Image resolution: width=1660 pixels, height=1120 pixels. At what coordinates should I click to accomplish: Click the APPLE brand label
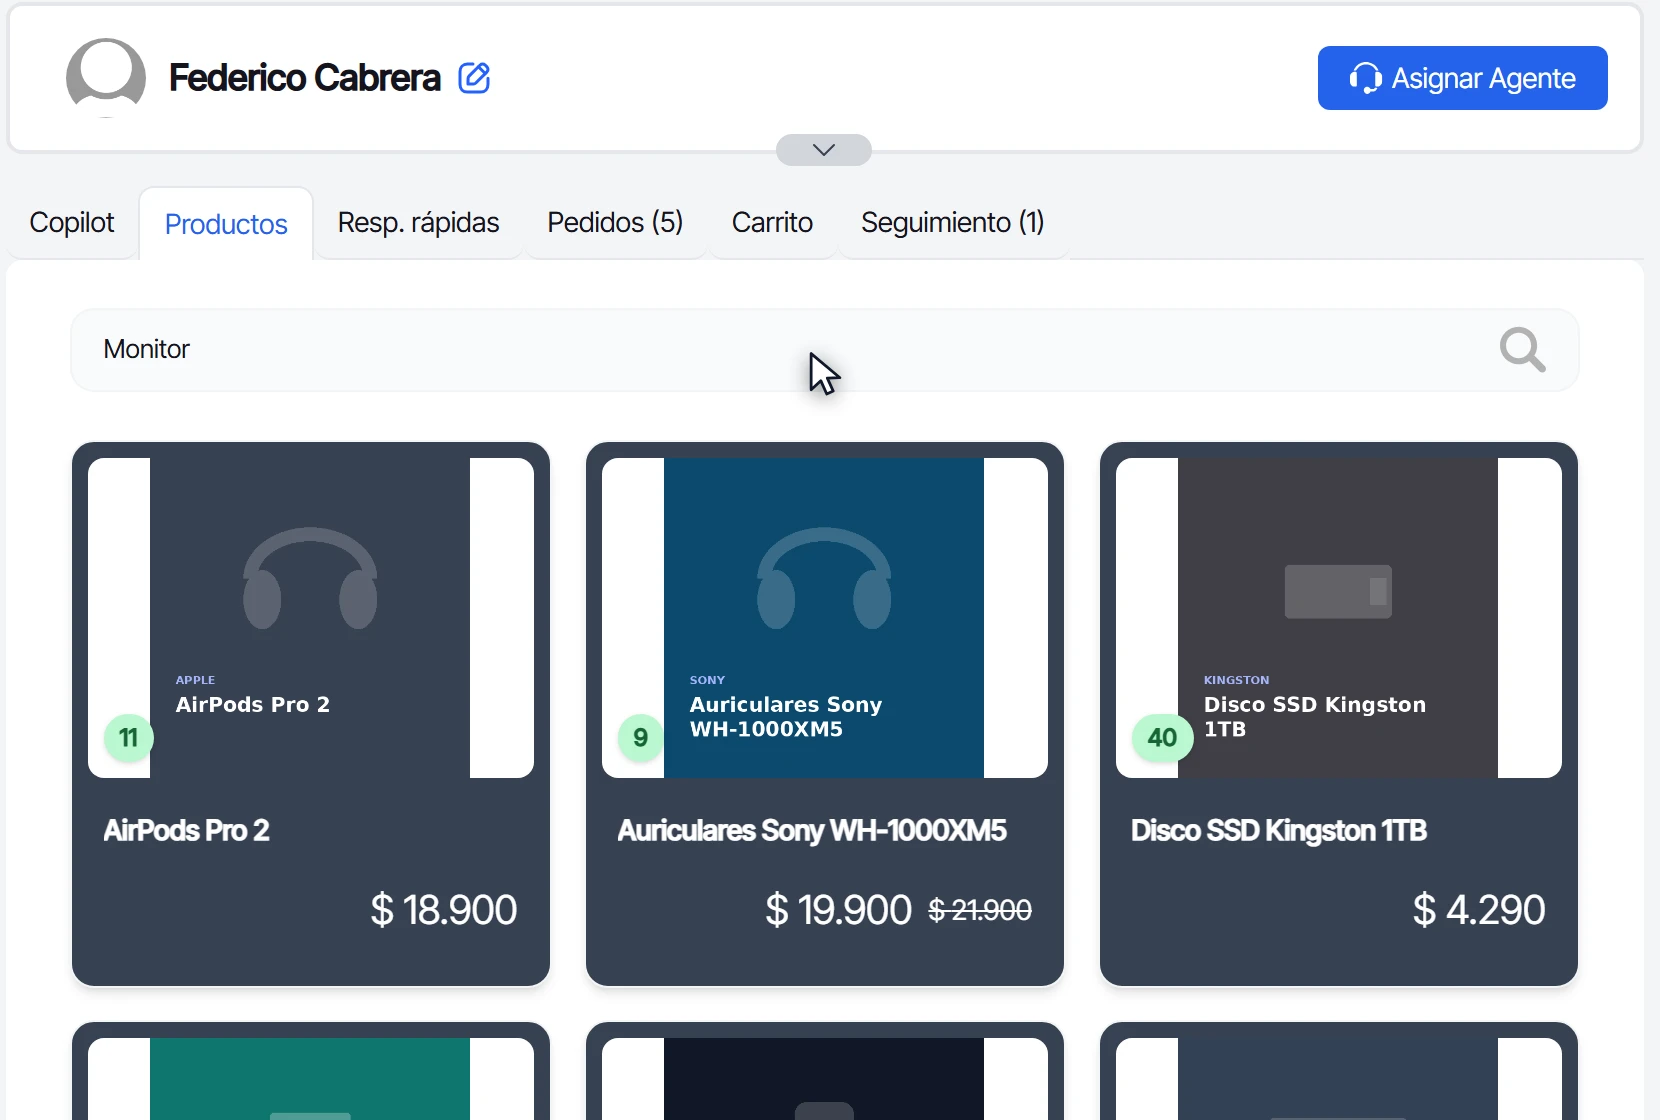coord(195,680)
